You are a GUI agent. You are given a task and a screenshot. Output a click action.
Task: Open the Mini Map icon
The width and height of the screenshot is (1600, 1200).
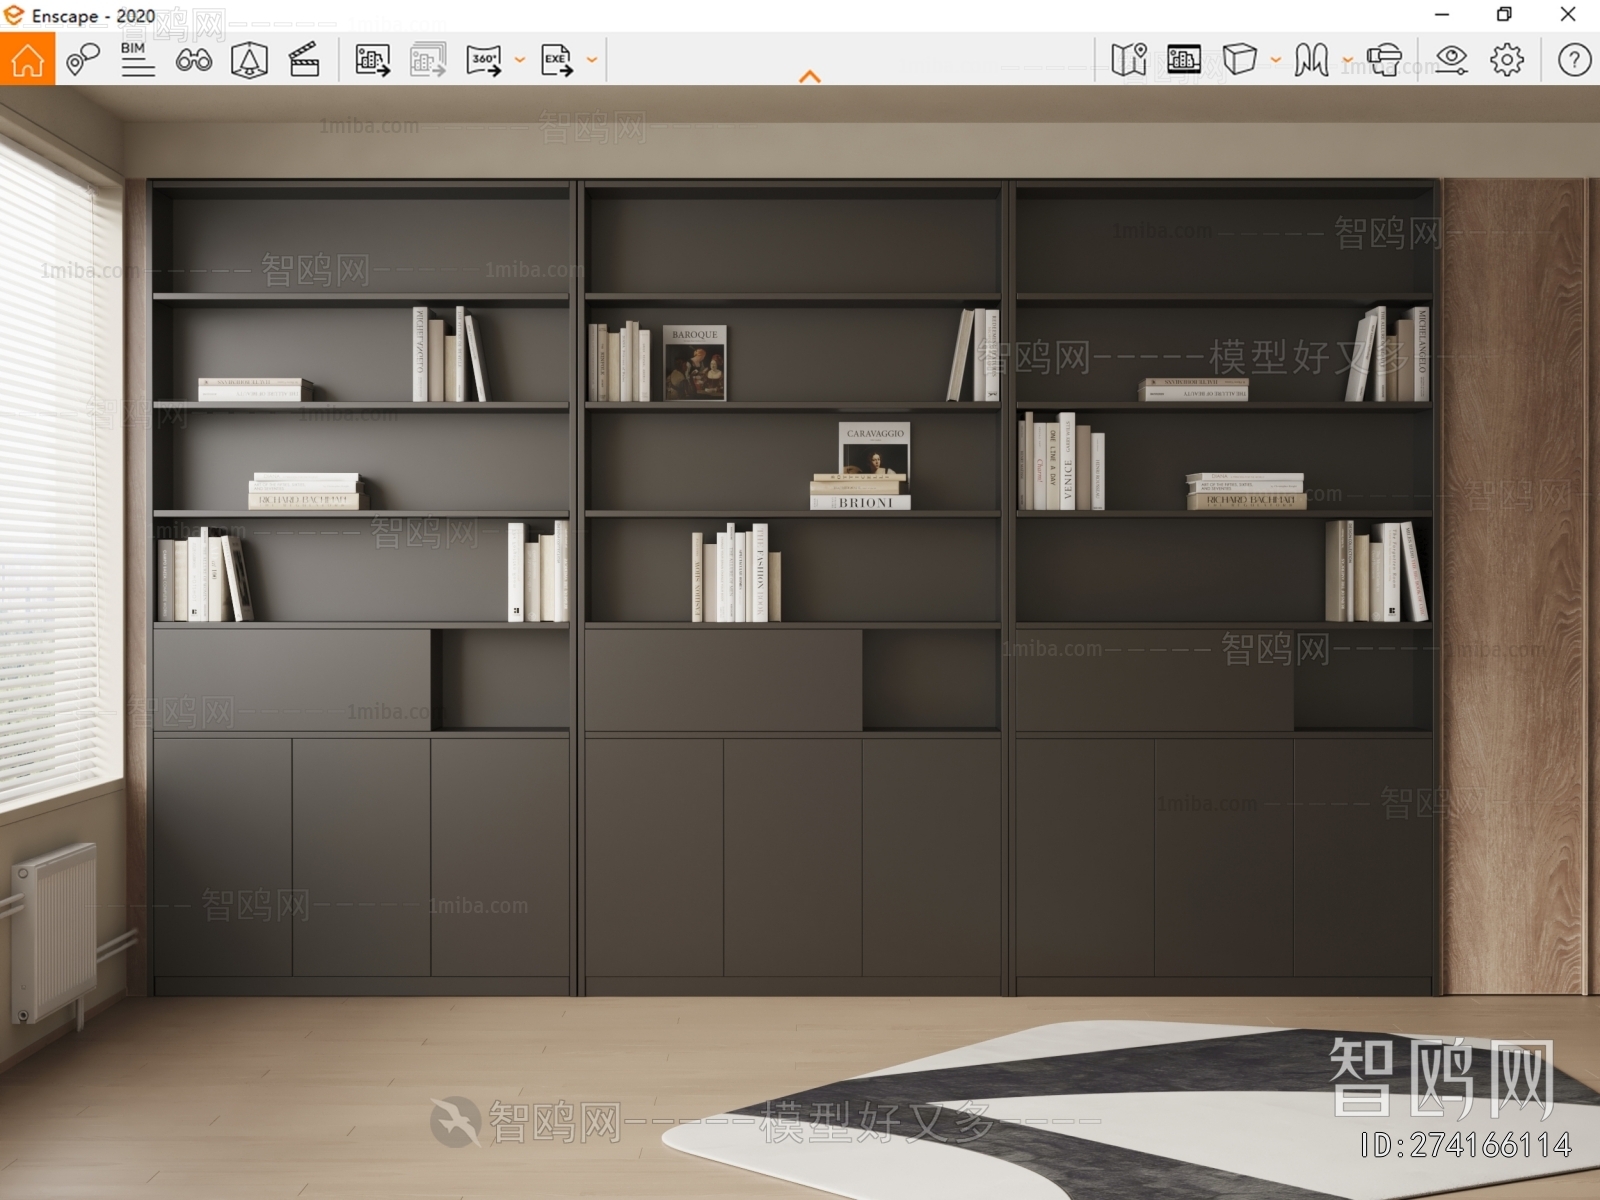[x=1129, y=60]
